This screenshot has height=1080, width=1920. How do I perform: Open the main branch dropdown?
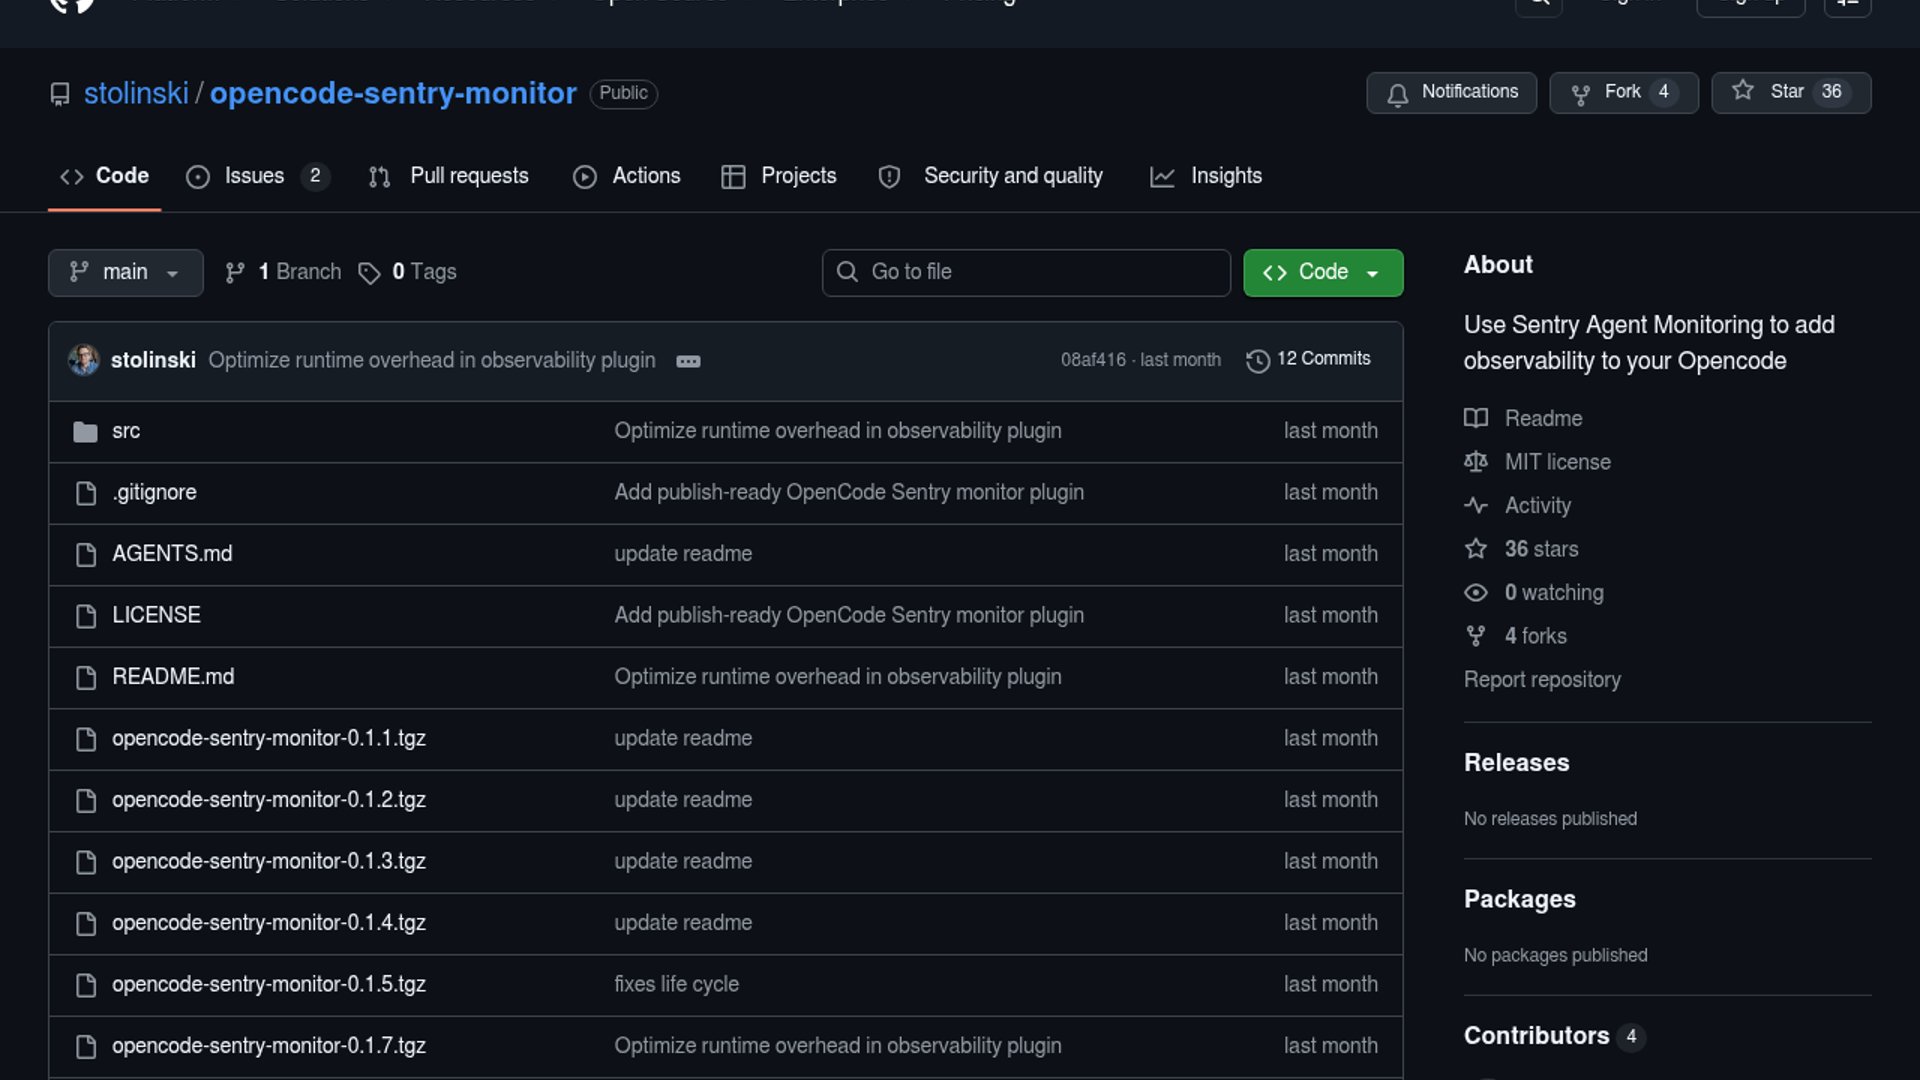click(125, 272)
